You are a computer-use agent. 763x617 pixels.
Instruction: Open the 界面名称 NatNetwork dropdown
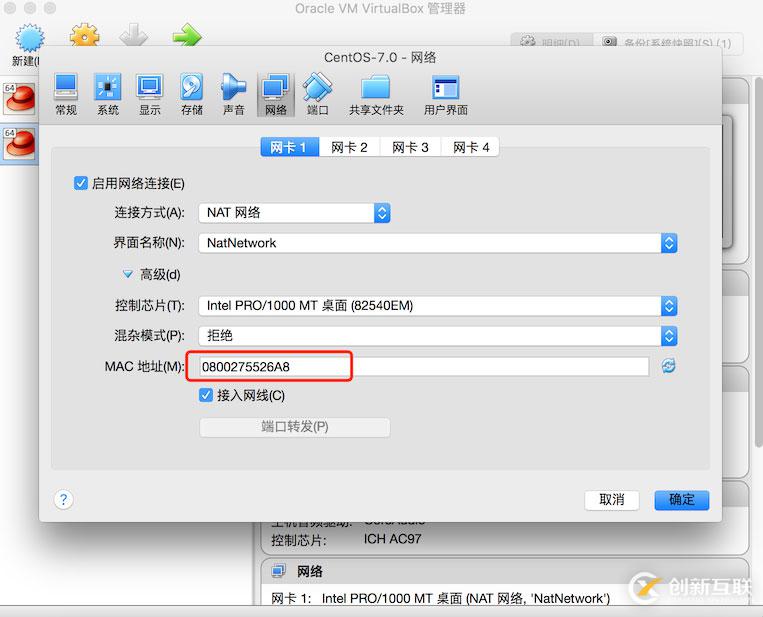click(437, 243)
